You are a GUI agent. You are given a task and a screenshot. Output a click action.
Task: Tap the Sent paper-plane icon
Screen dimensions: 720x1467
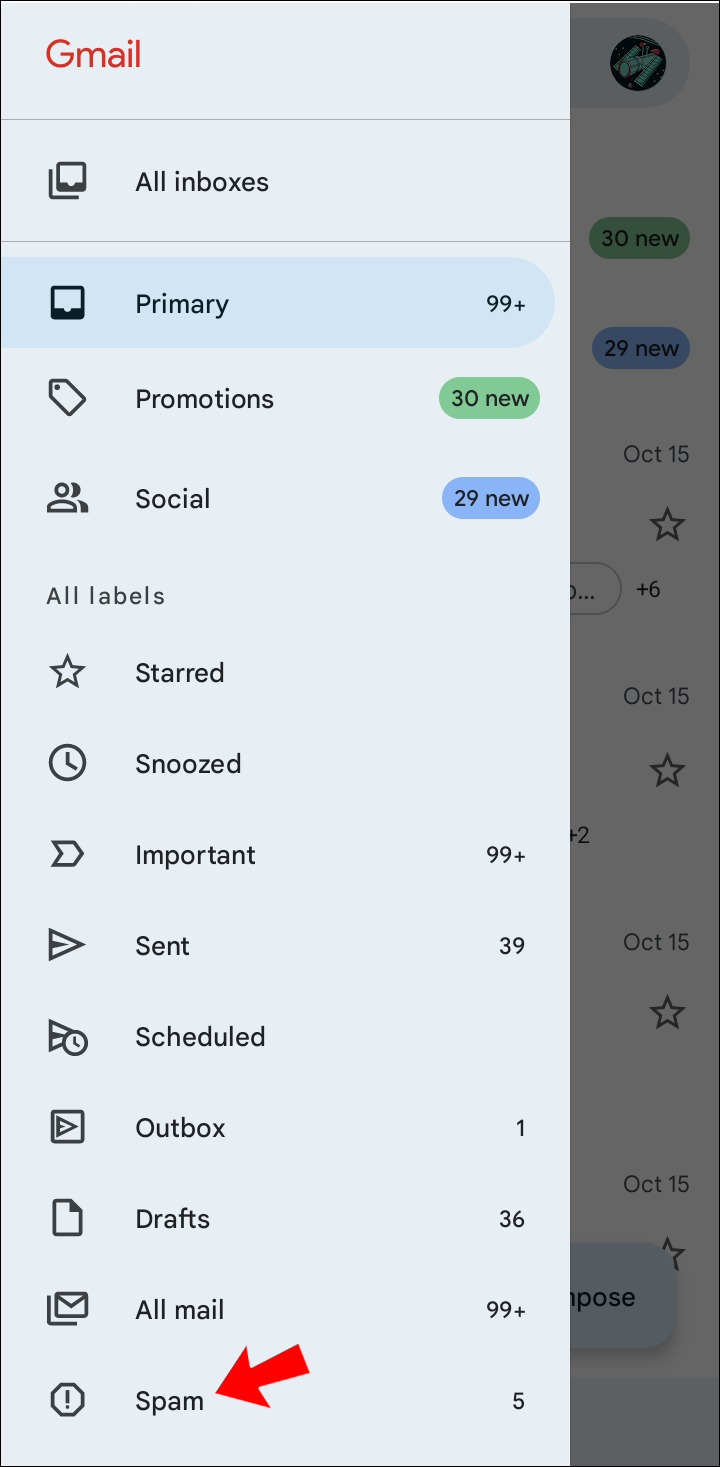pyautogui.click(x=68, y=945)
